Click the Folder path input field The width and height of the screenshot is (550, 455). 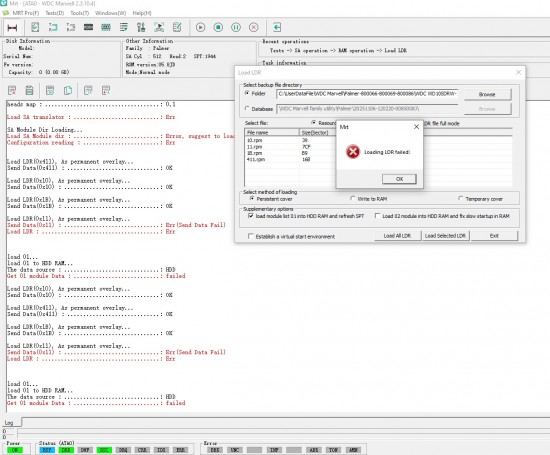click(x=367, y=94)
